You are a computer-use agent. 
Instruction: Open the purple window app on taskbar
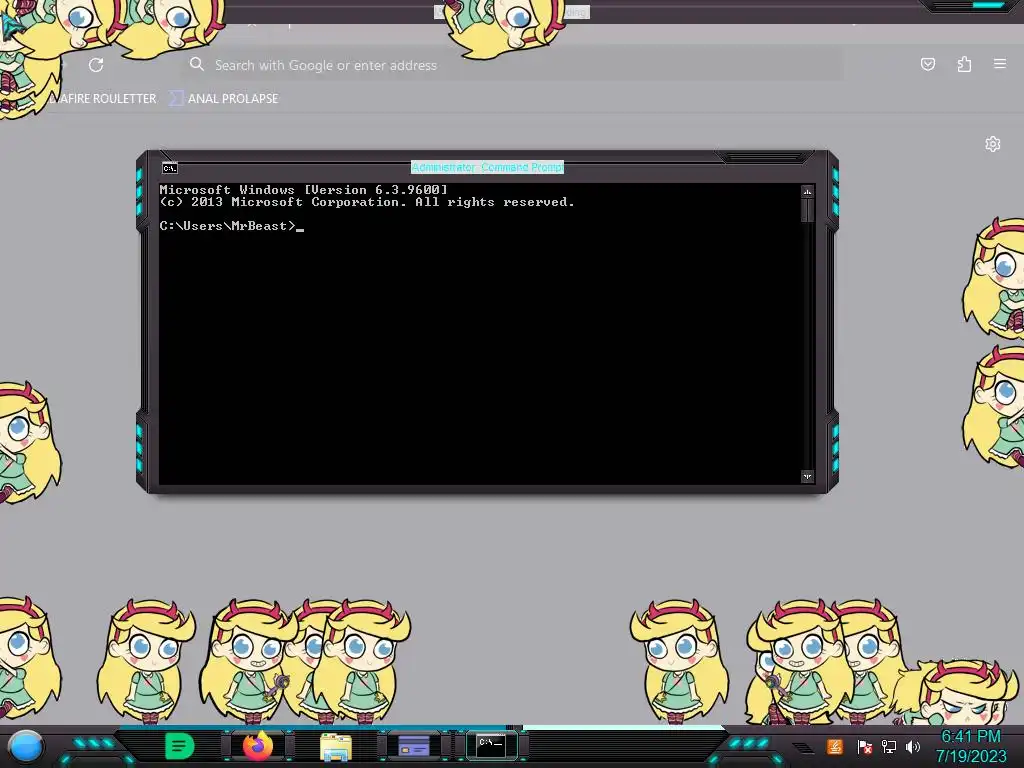(413, 745)
